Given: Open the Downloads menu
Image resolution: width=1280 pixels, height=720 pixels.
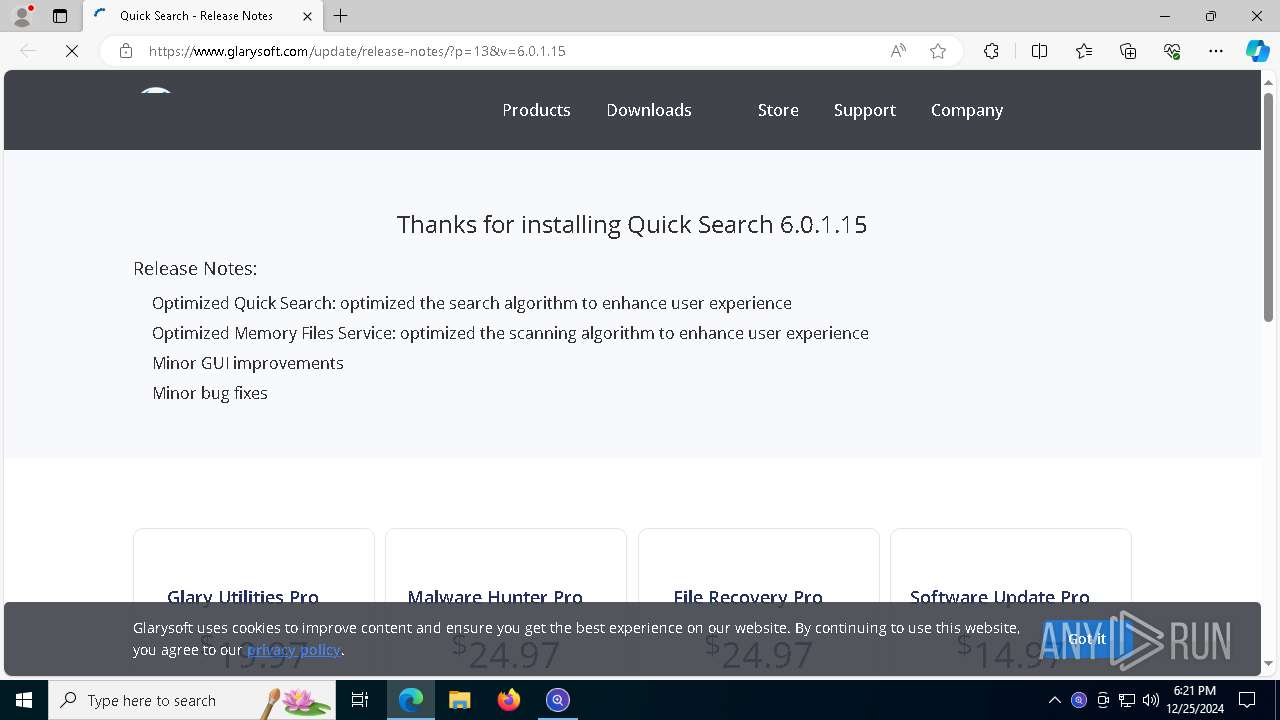Looking at the screenshot, I should click(x=649, y=110).
